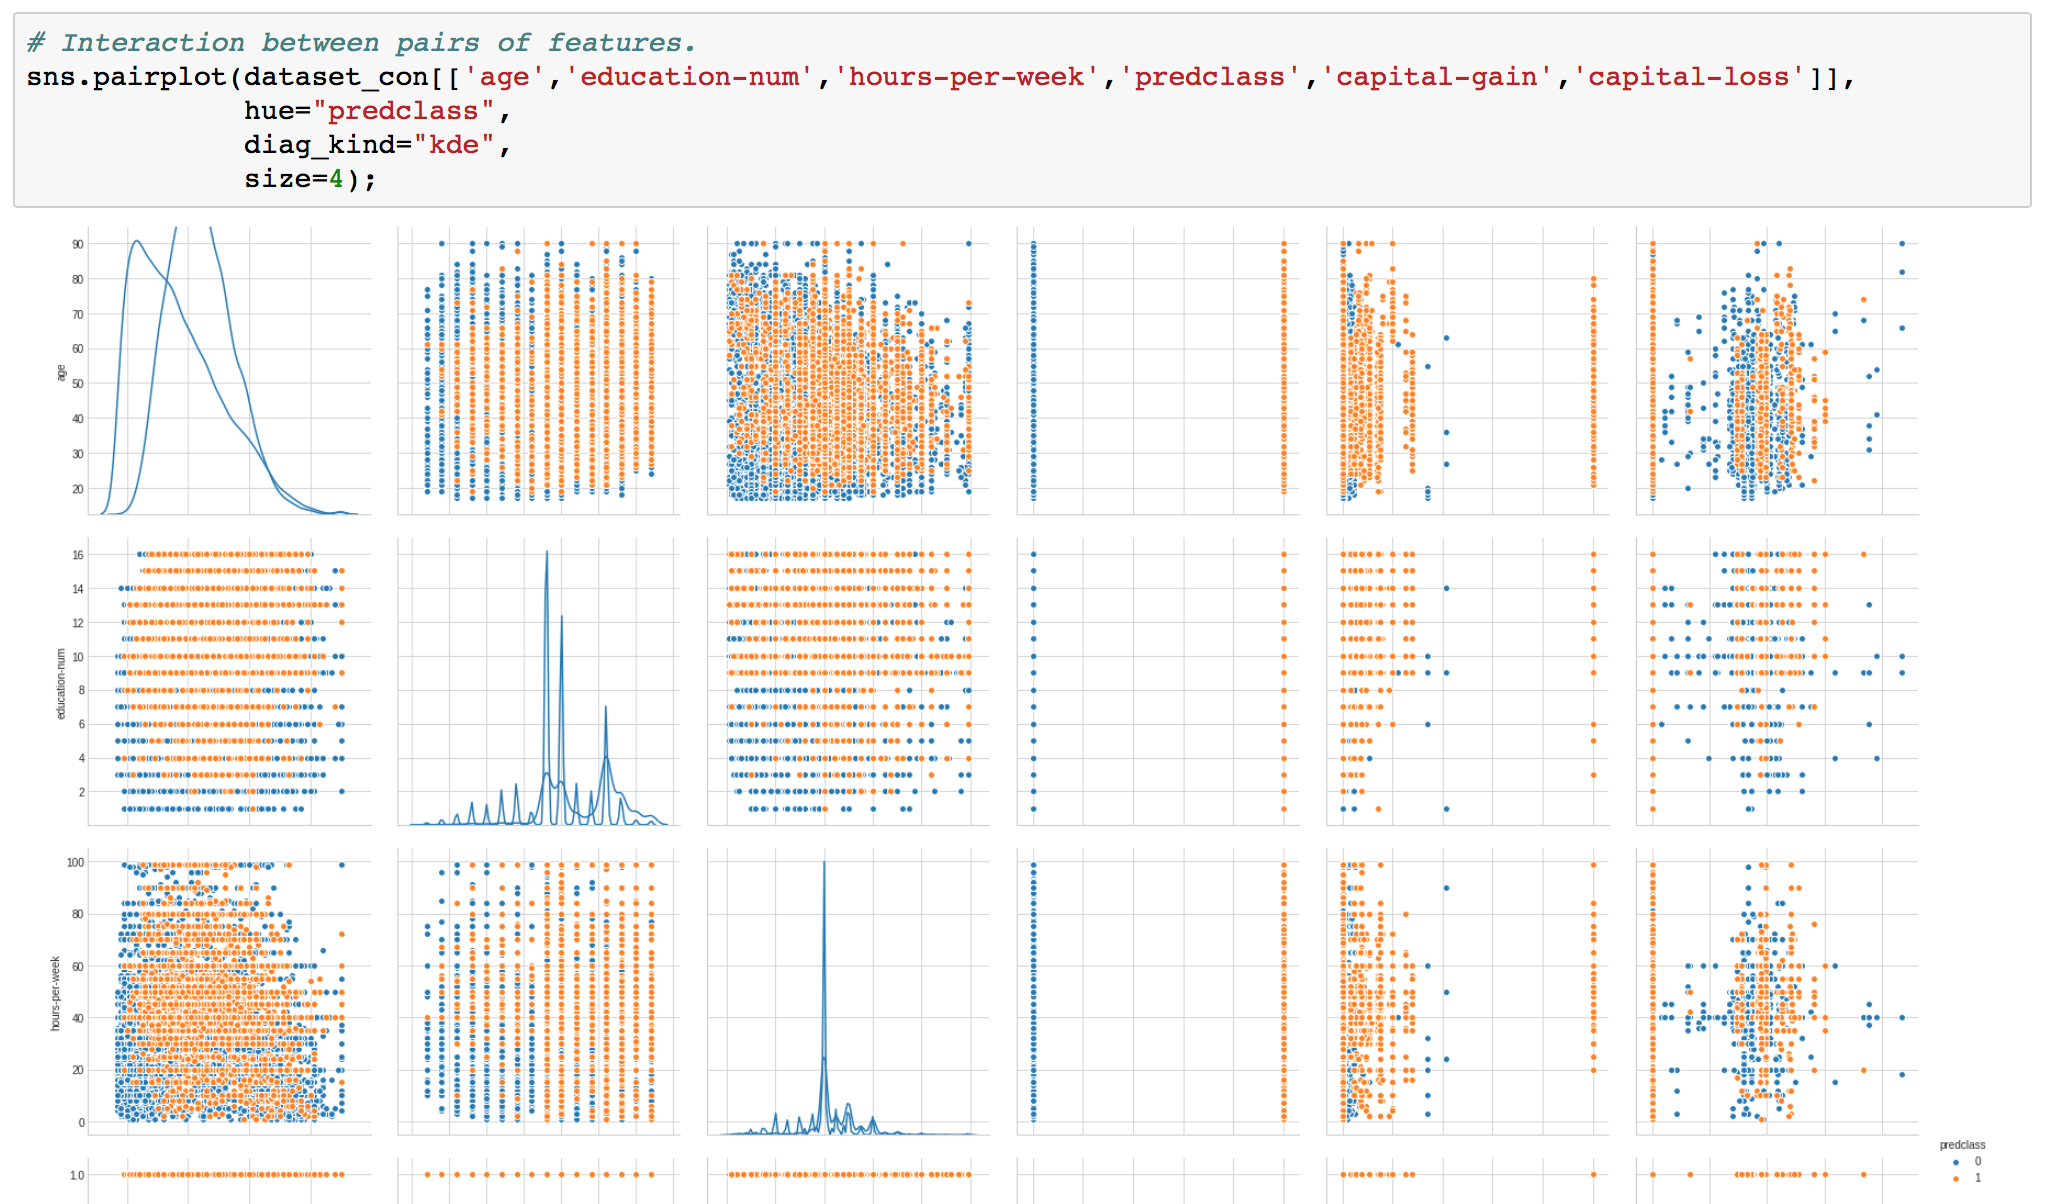
Task: Click tick label 90 on age axis
Action: point(78,244)
